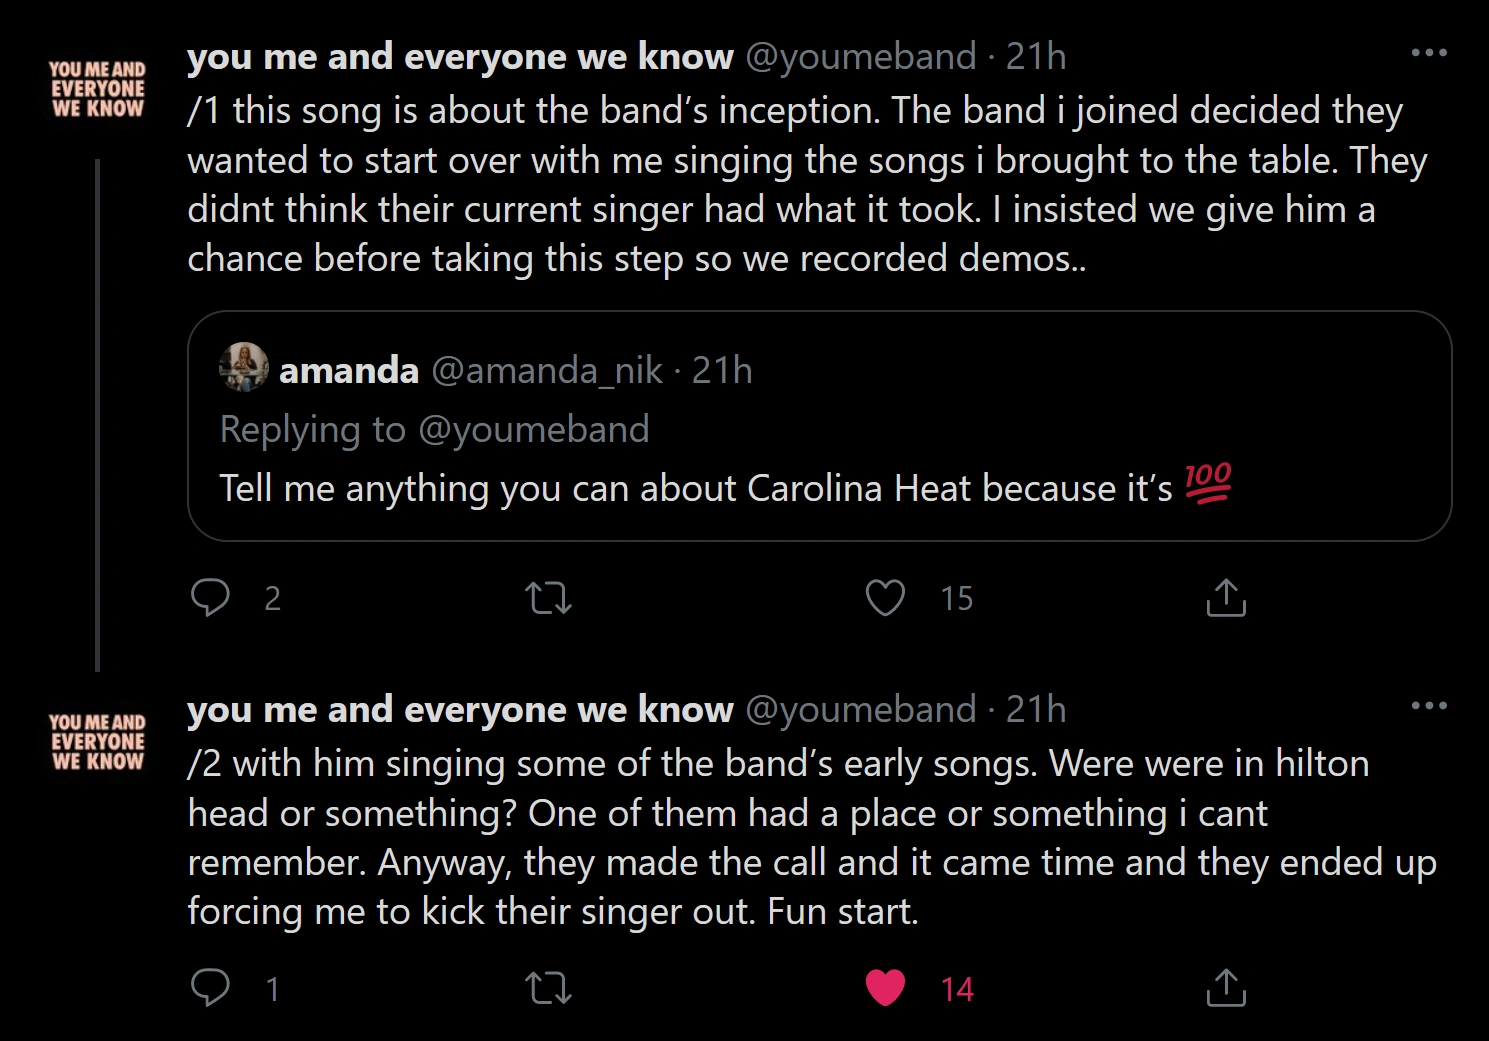Retweet the first tweet
Screen dimensions: 1489x1041
548,598
